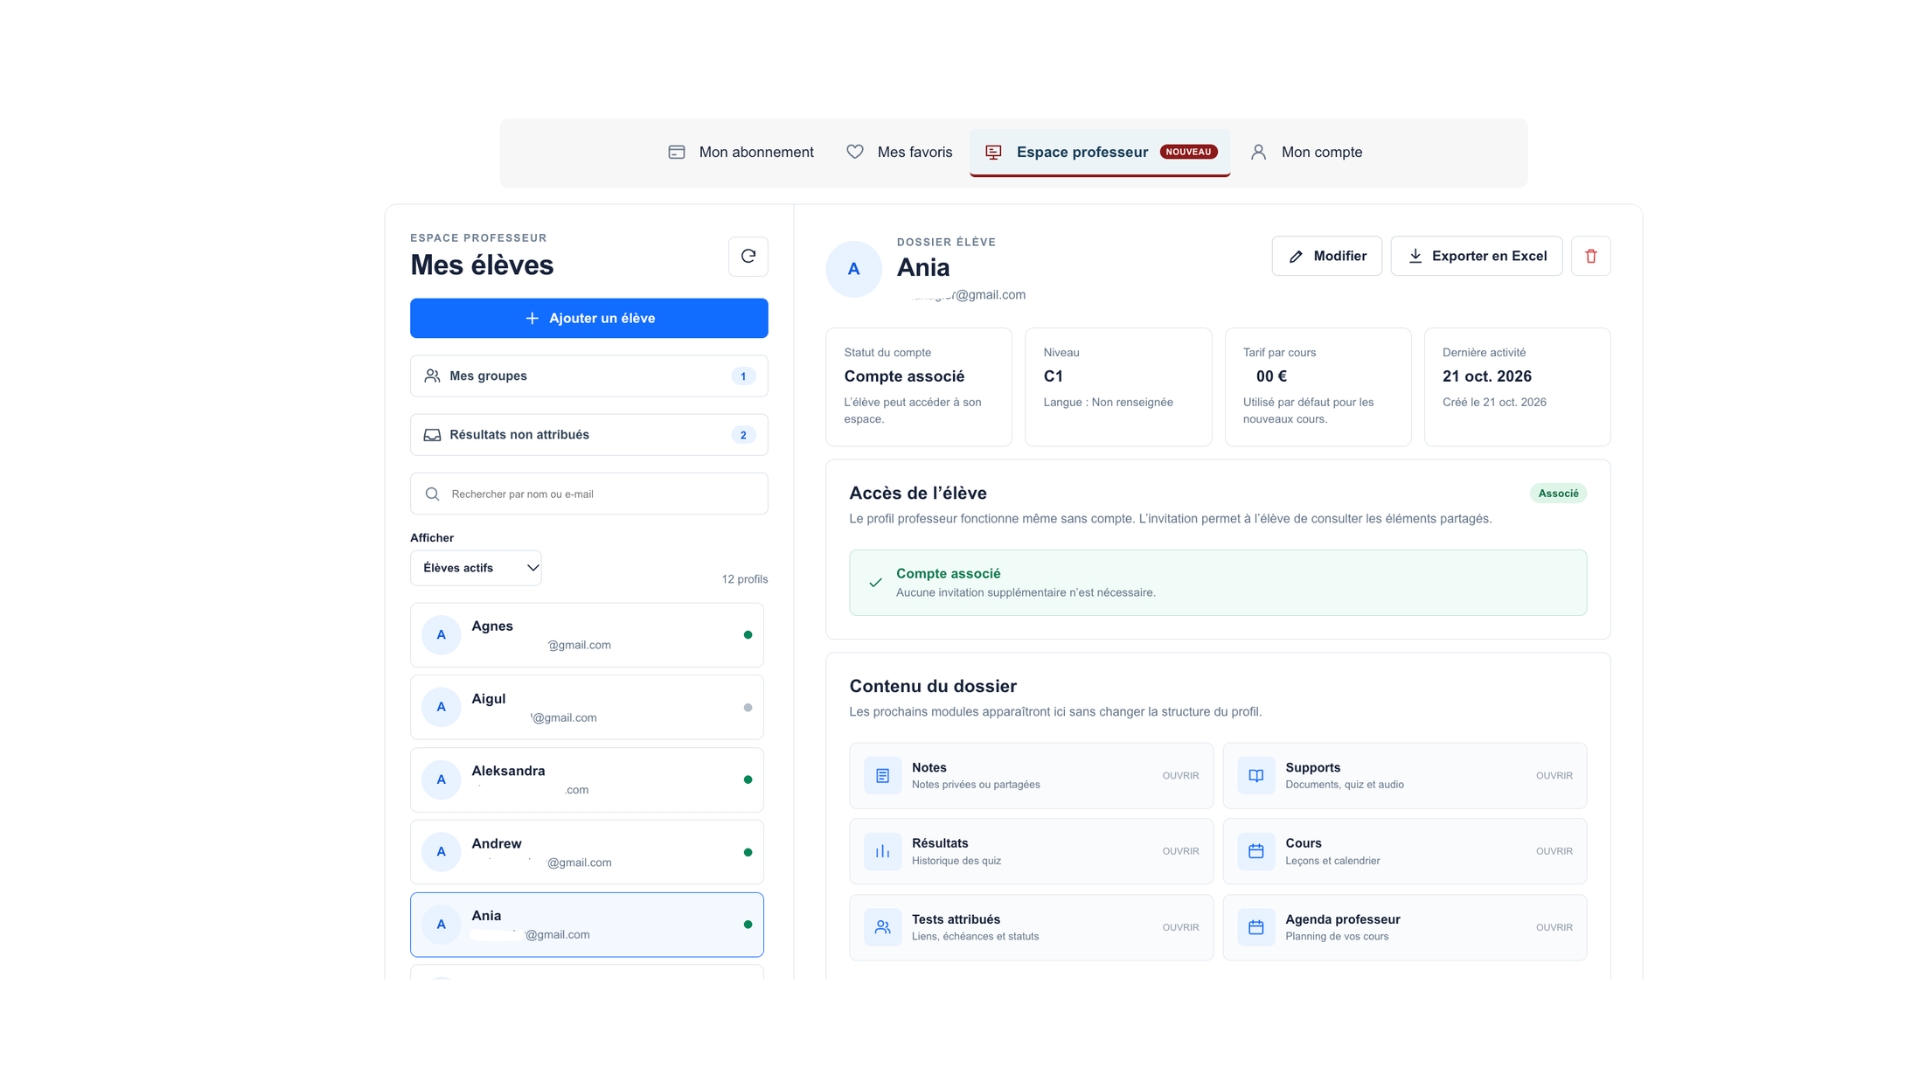Click the Résultats bar chart icon
Screen dimensions: 1920x1080
[882, 851]
